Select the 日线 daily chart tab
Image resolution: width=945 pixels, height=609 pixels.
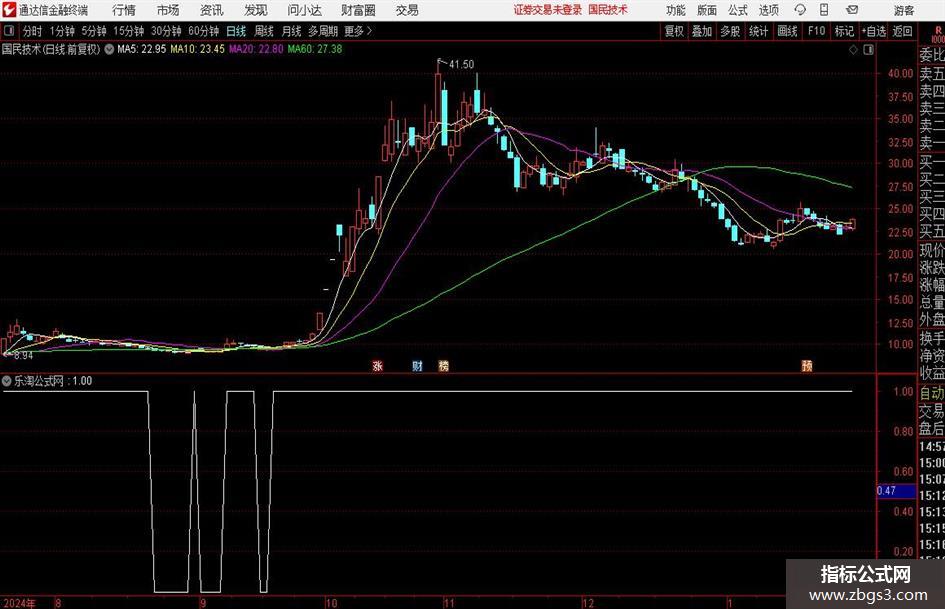point(236,31)
